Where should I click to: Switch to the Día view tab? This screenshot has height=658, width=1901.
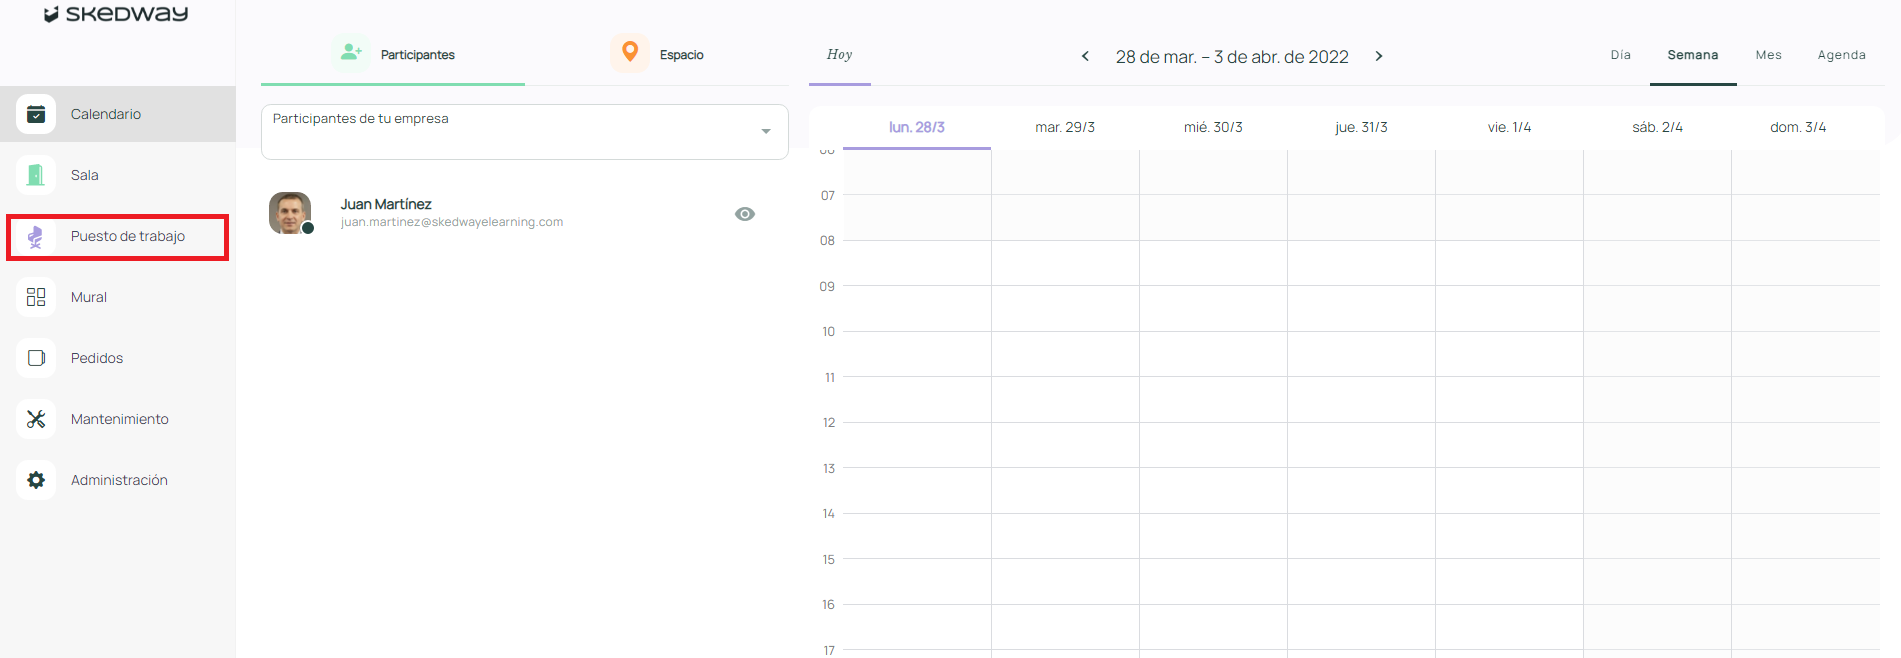(1620, 55)
